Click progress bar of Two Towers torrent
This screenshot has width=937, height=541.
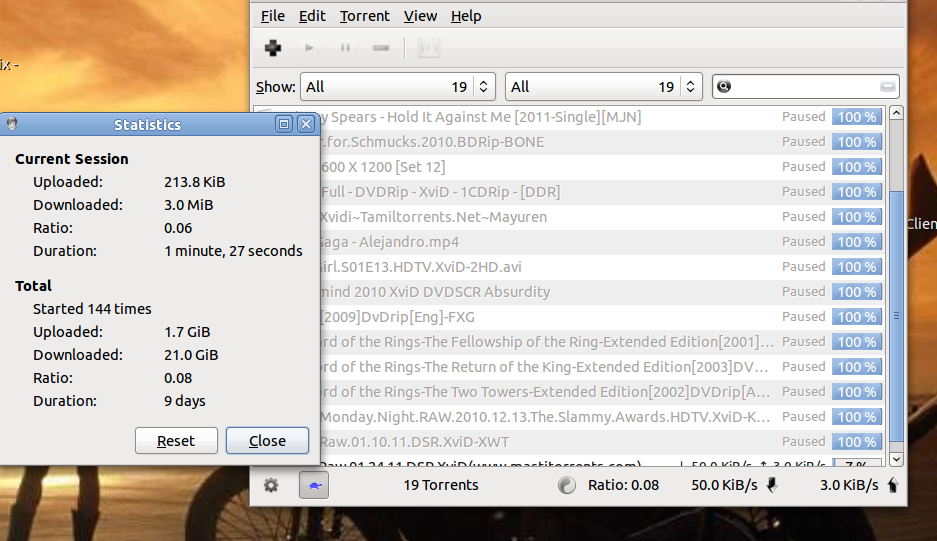(x=857, y=392)
